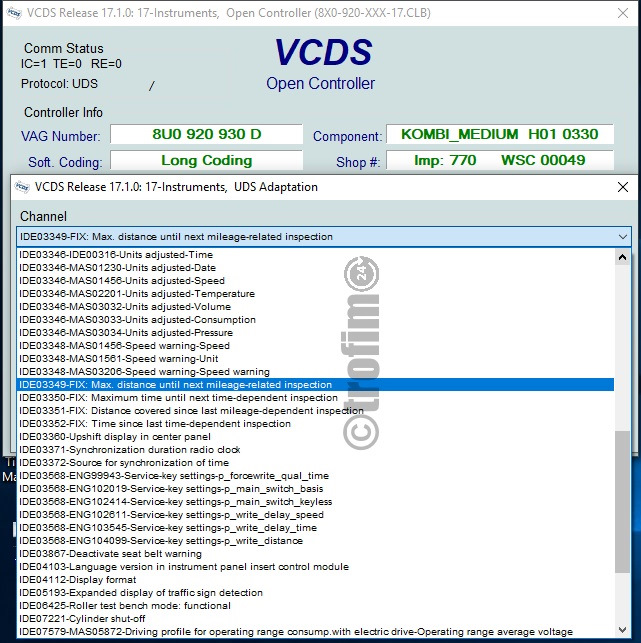Select IDE03346-MAS01230-Units adjusted-Date channel
Viewport: 641px width, 643px height.
pos(315,268)
